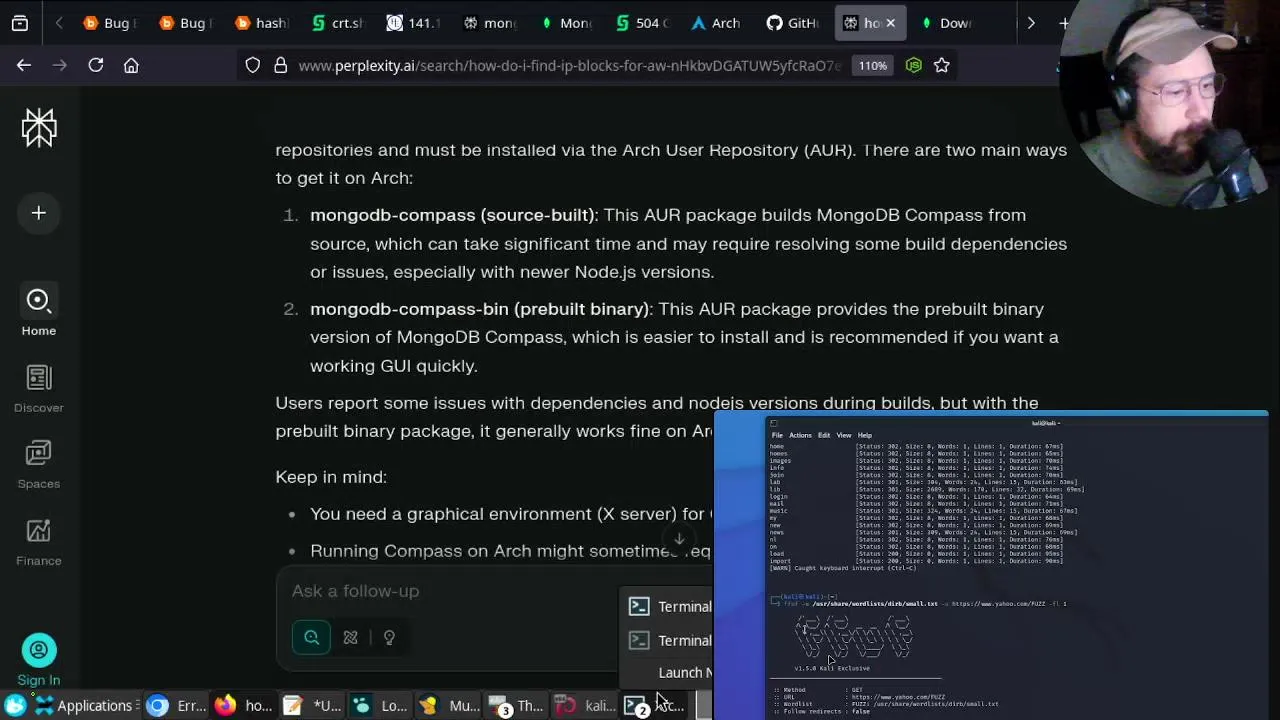
Task: Click the Sign In account icon
Action: [x=39, y=660]
